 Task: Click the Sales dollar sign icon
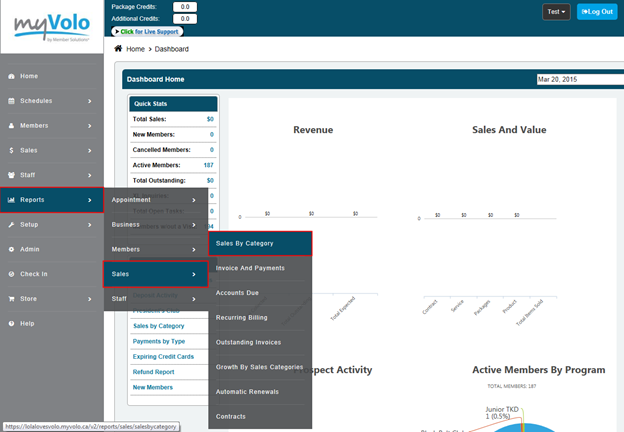pyautogui.click(x=11, y=150)
